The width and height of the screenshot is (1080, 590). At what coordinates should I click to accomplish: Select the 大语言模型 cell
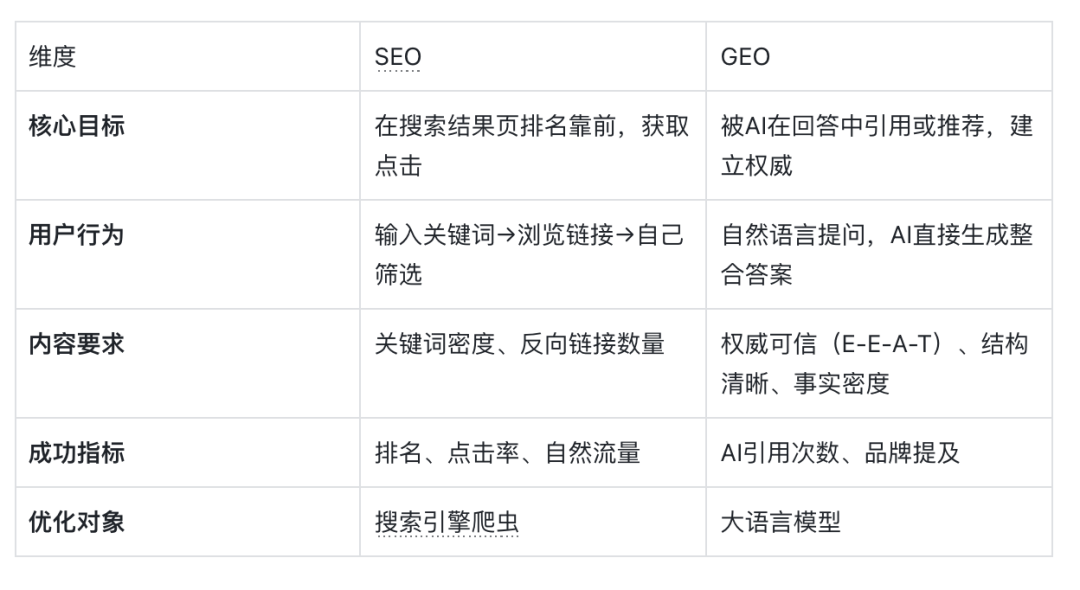tap(879, 522)
